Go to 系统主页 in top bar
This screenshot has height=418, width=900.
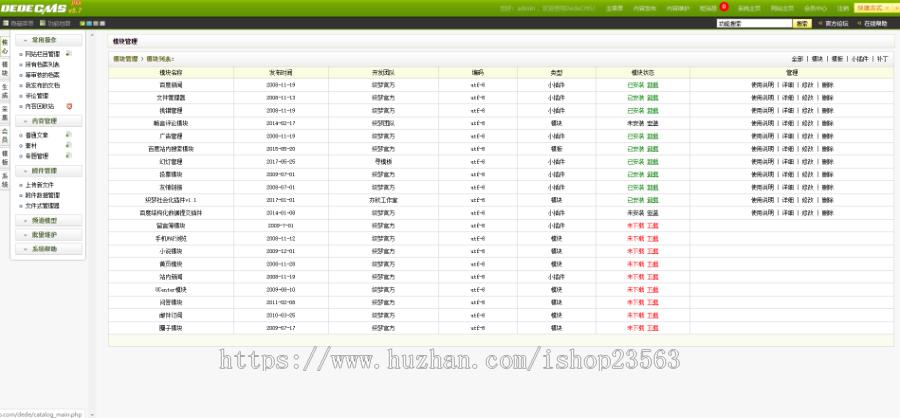(749, 9)
